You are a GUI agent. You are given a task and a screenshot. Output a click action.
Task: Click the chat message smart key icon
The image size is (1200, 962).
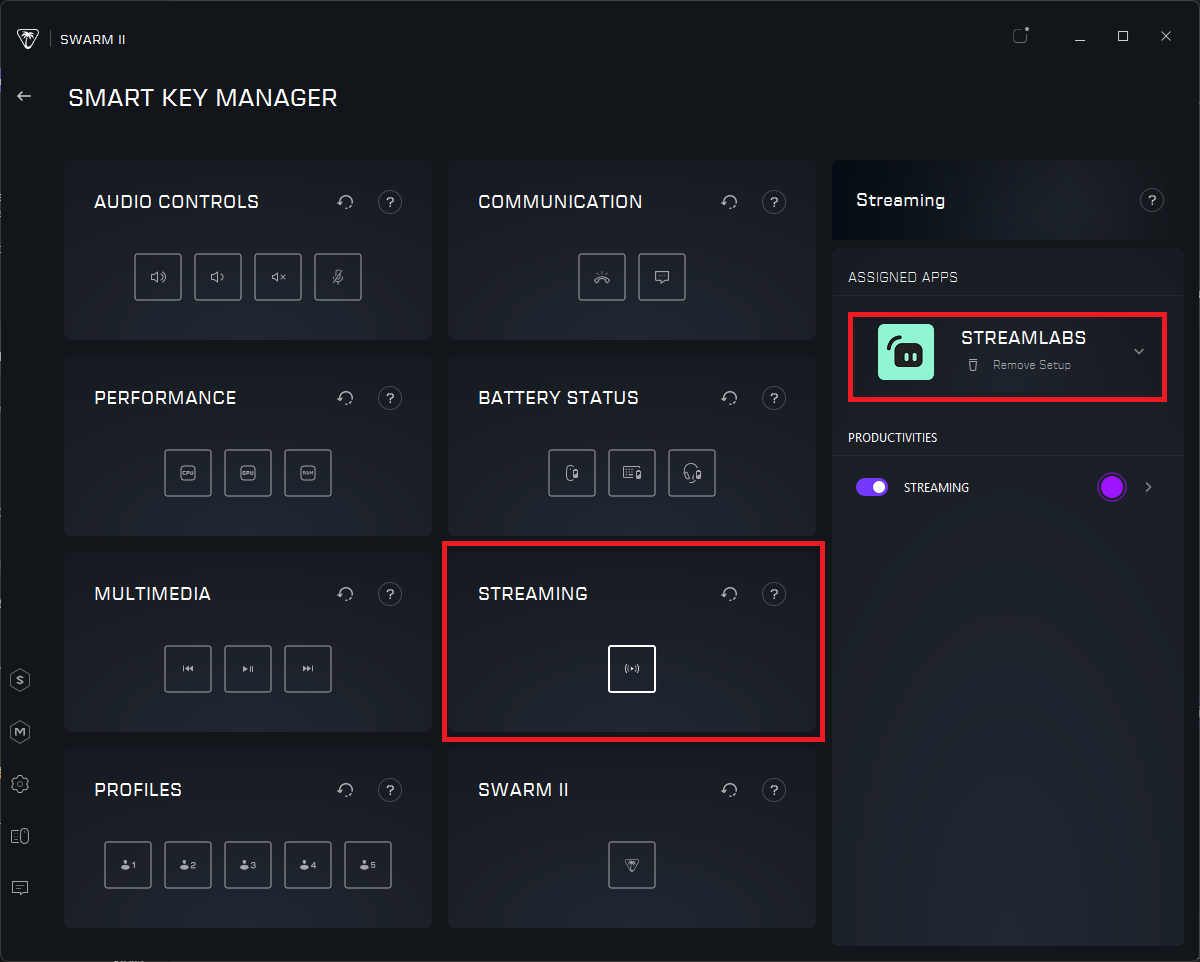[x=662, y=277]
